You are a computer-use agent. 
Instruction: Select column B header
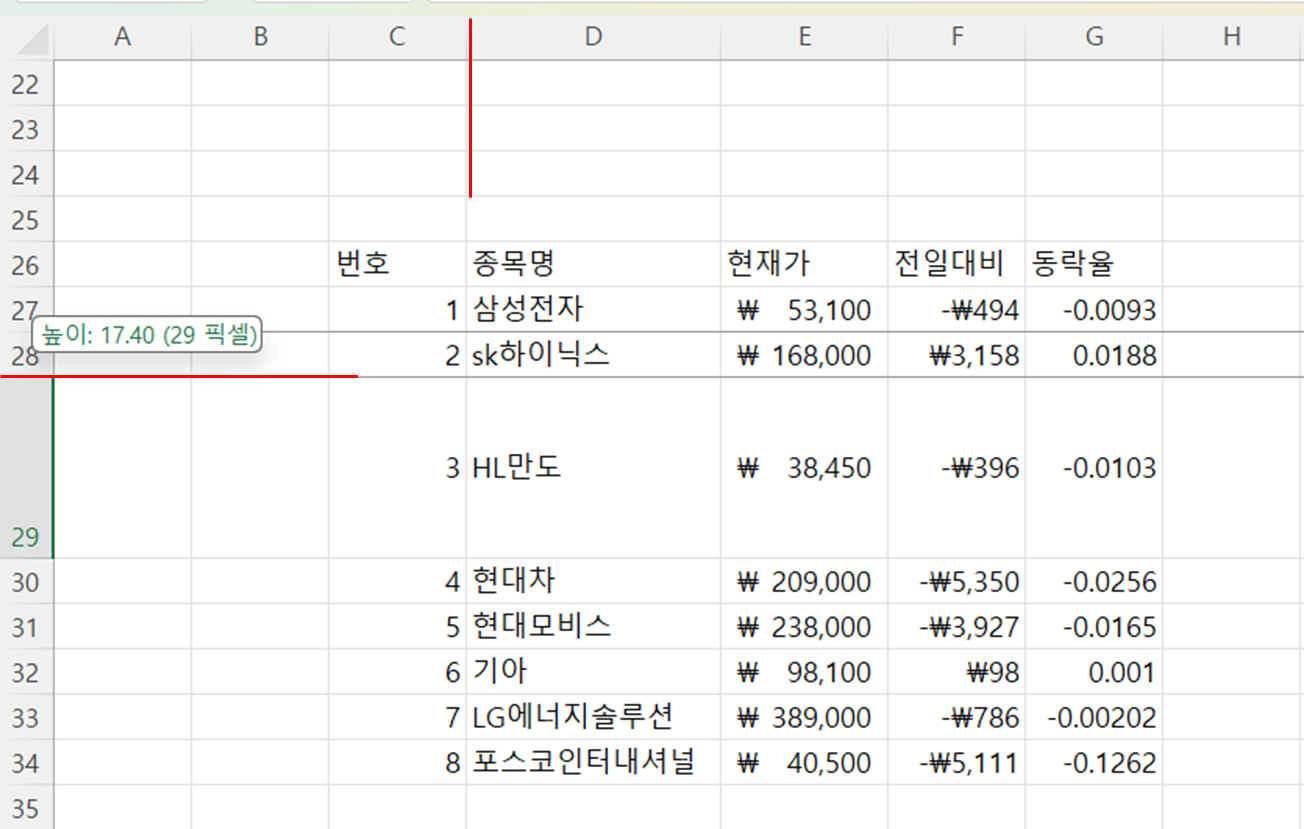(x=260, y=38)
